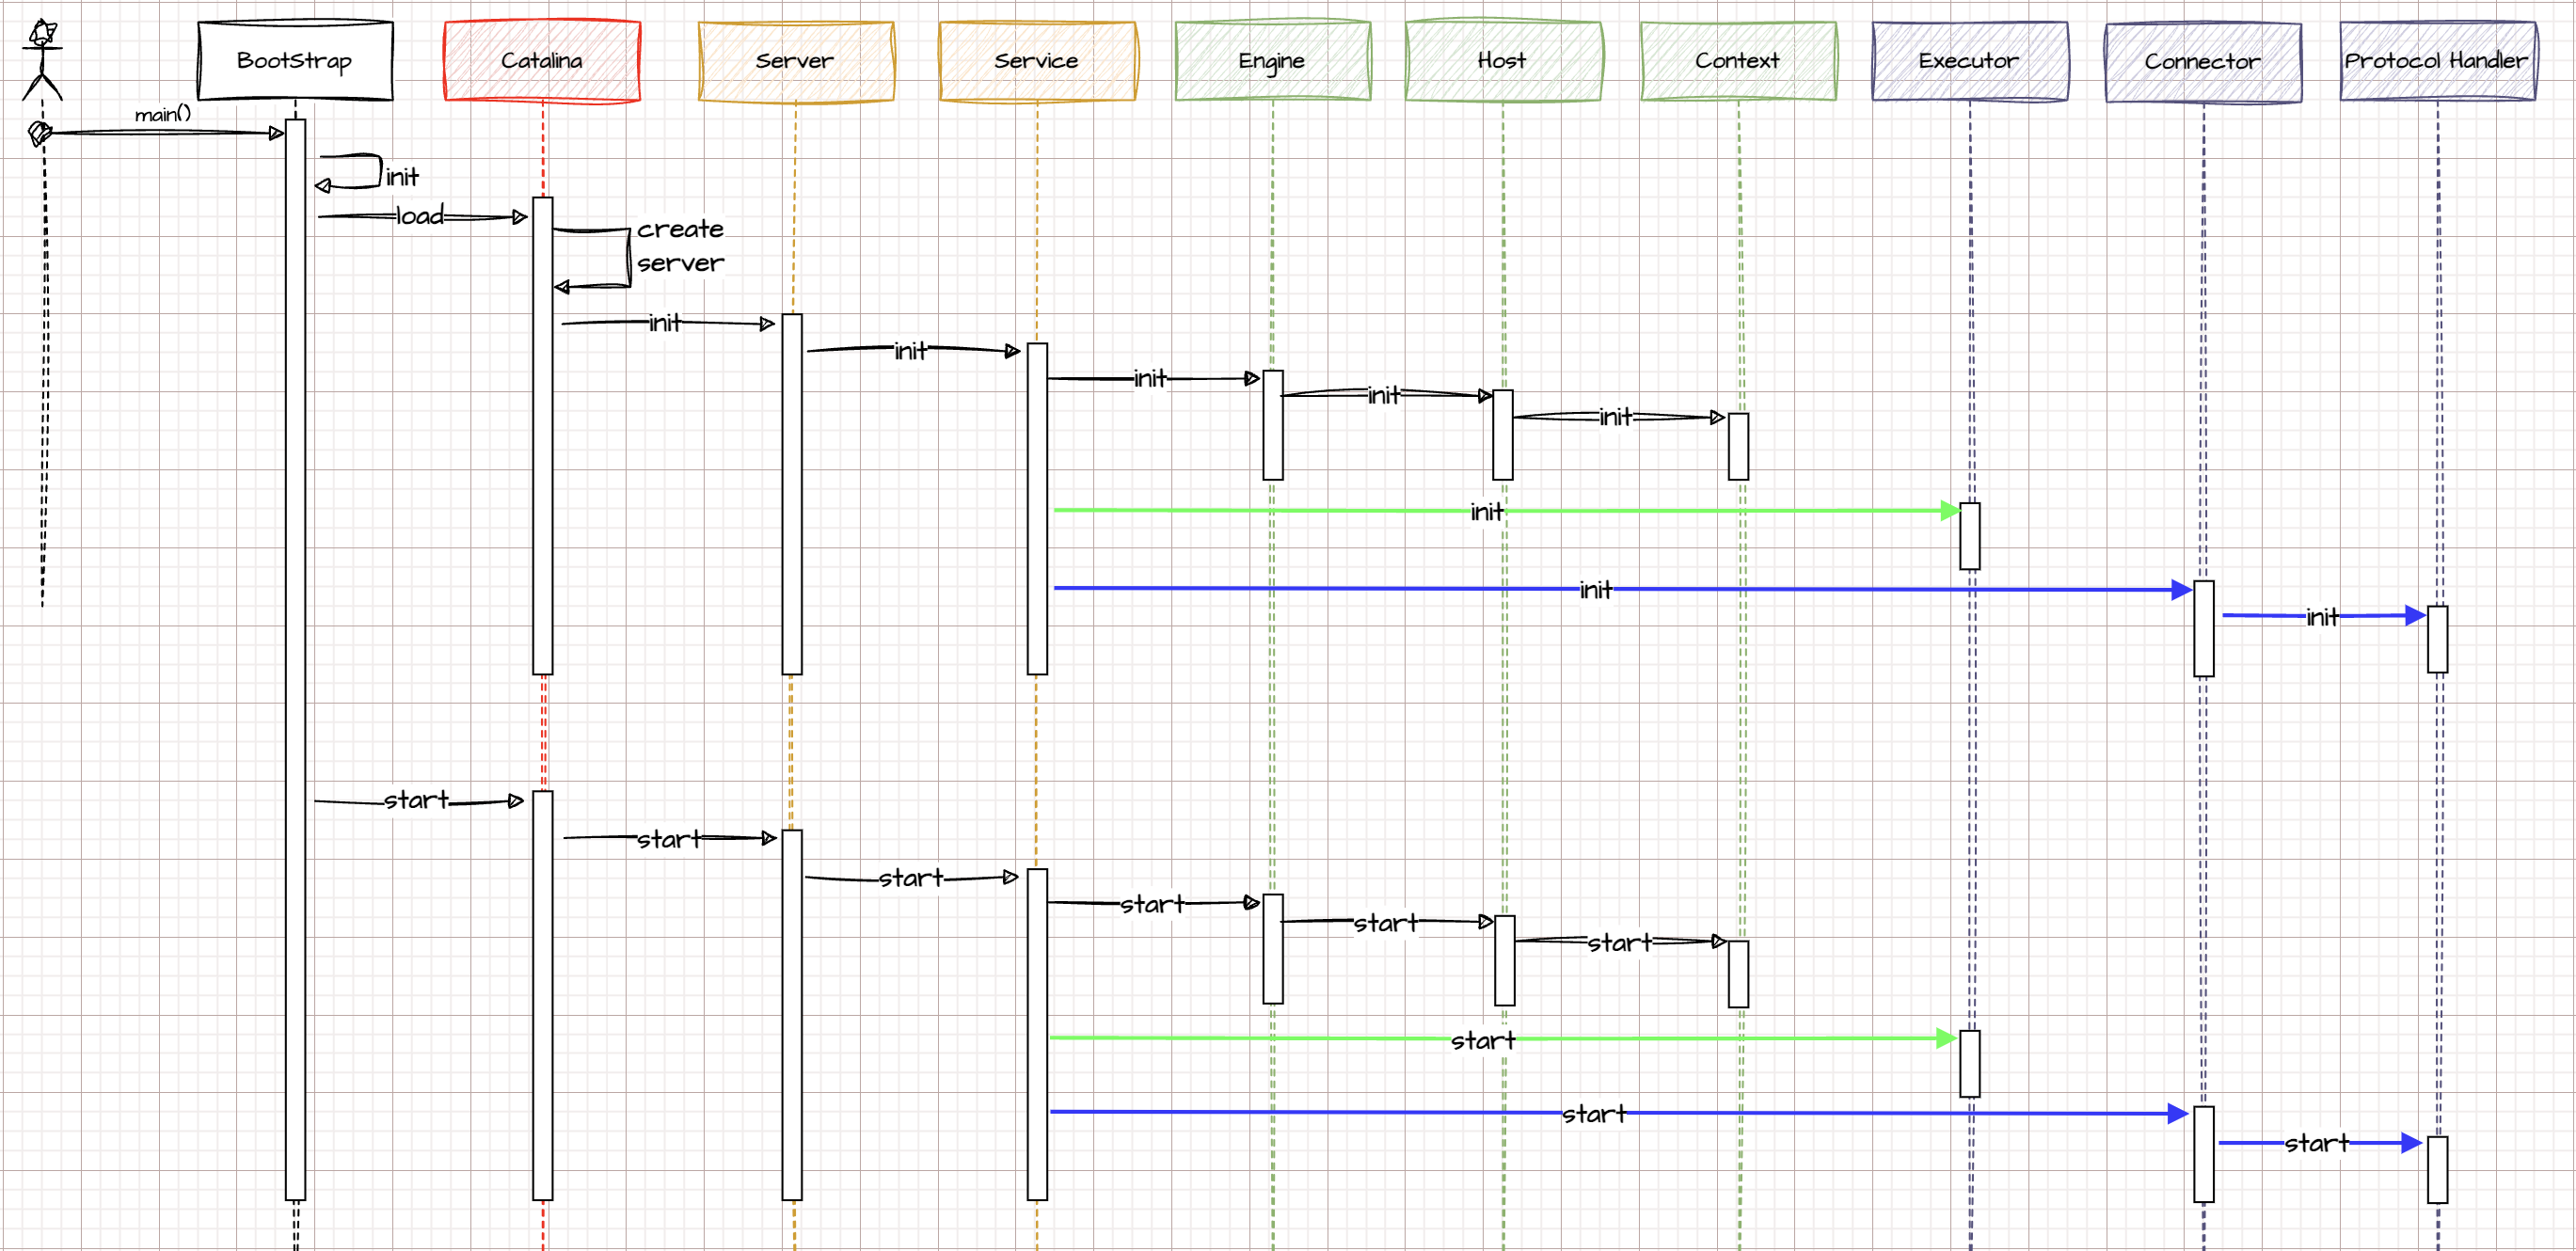Select the red Catalina box
Viewport: 2576px width, 1251px height.
coord(542,61)
